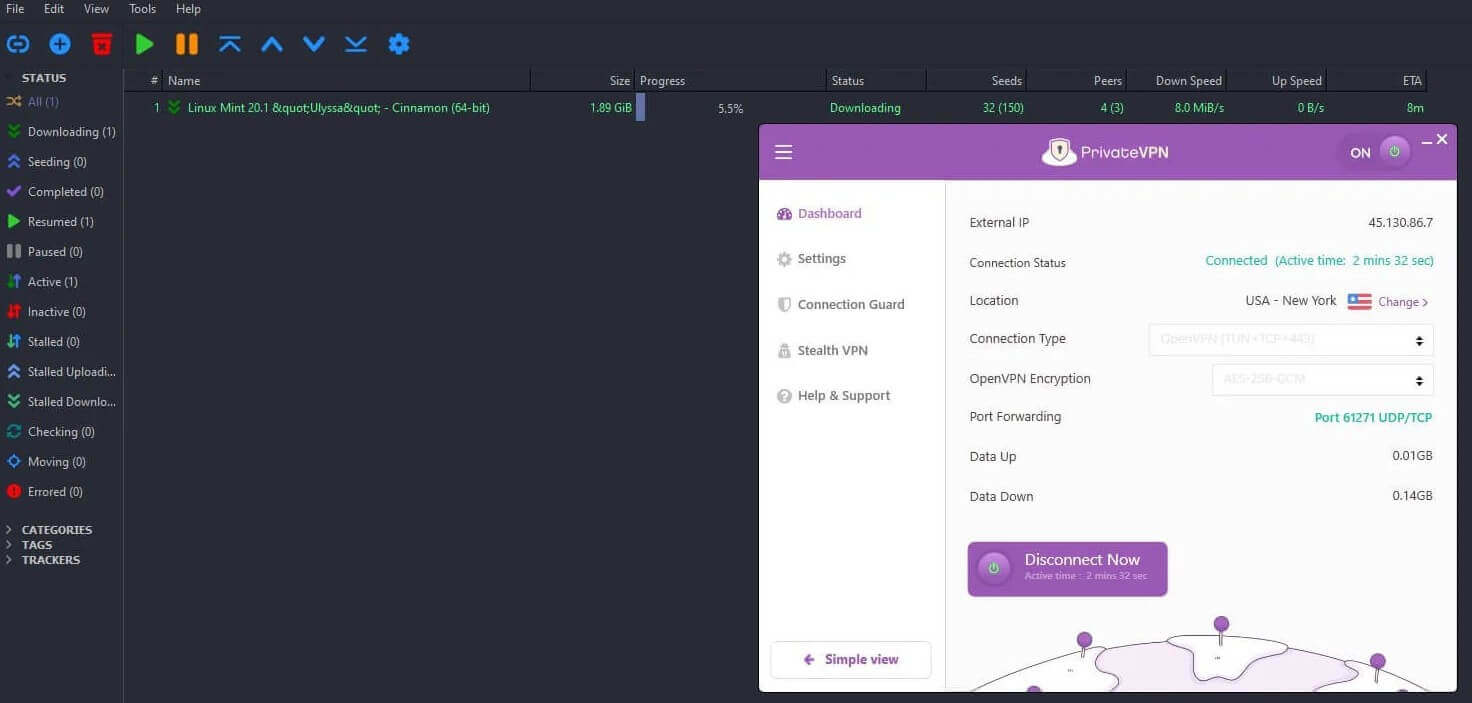Viewport: 1472px width, 703px height.
Task: Sort by Seeds column header
Action: (976, 81)
